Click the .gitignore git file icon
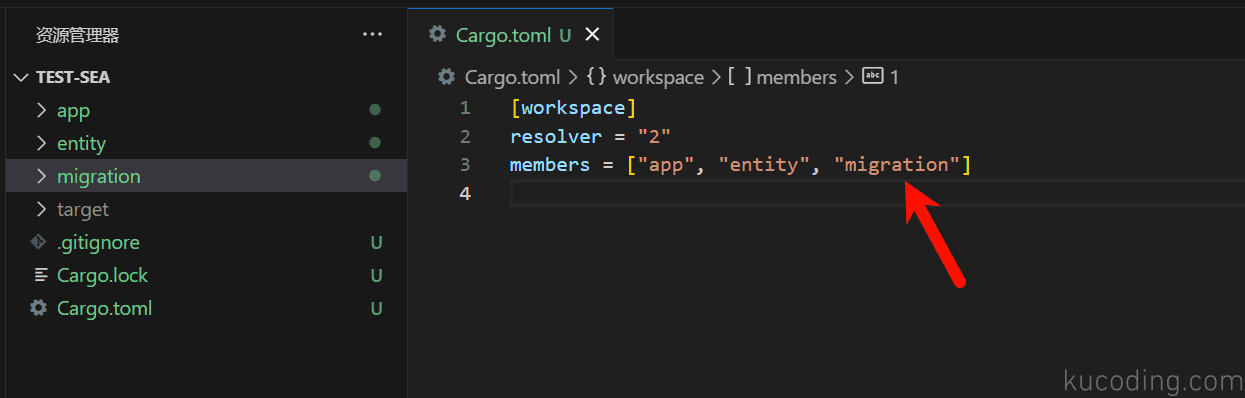This screenshot has width=1245, height=398. [x=39, y=242]
